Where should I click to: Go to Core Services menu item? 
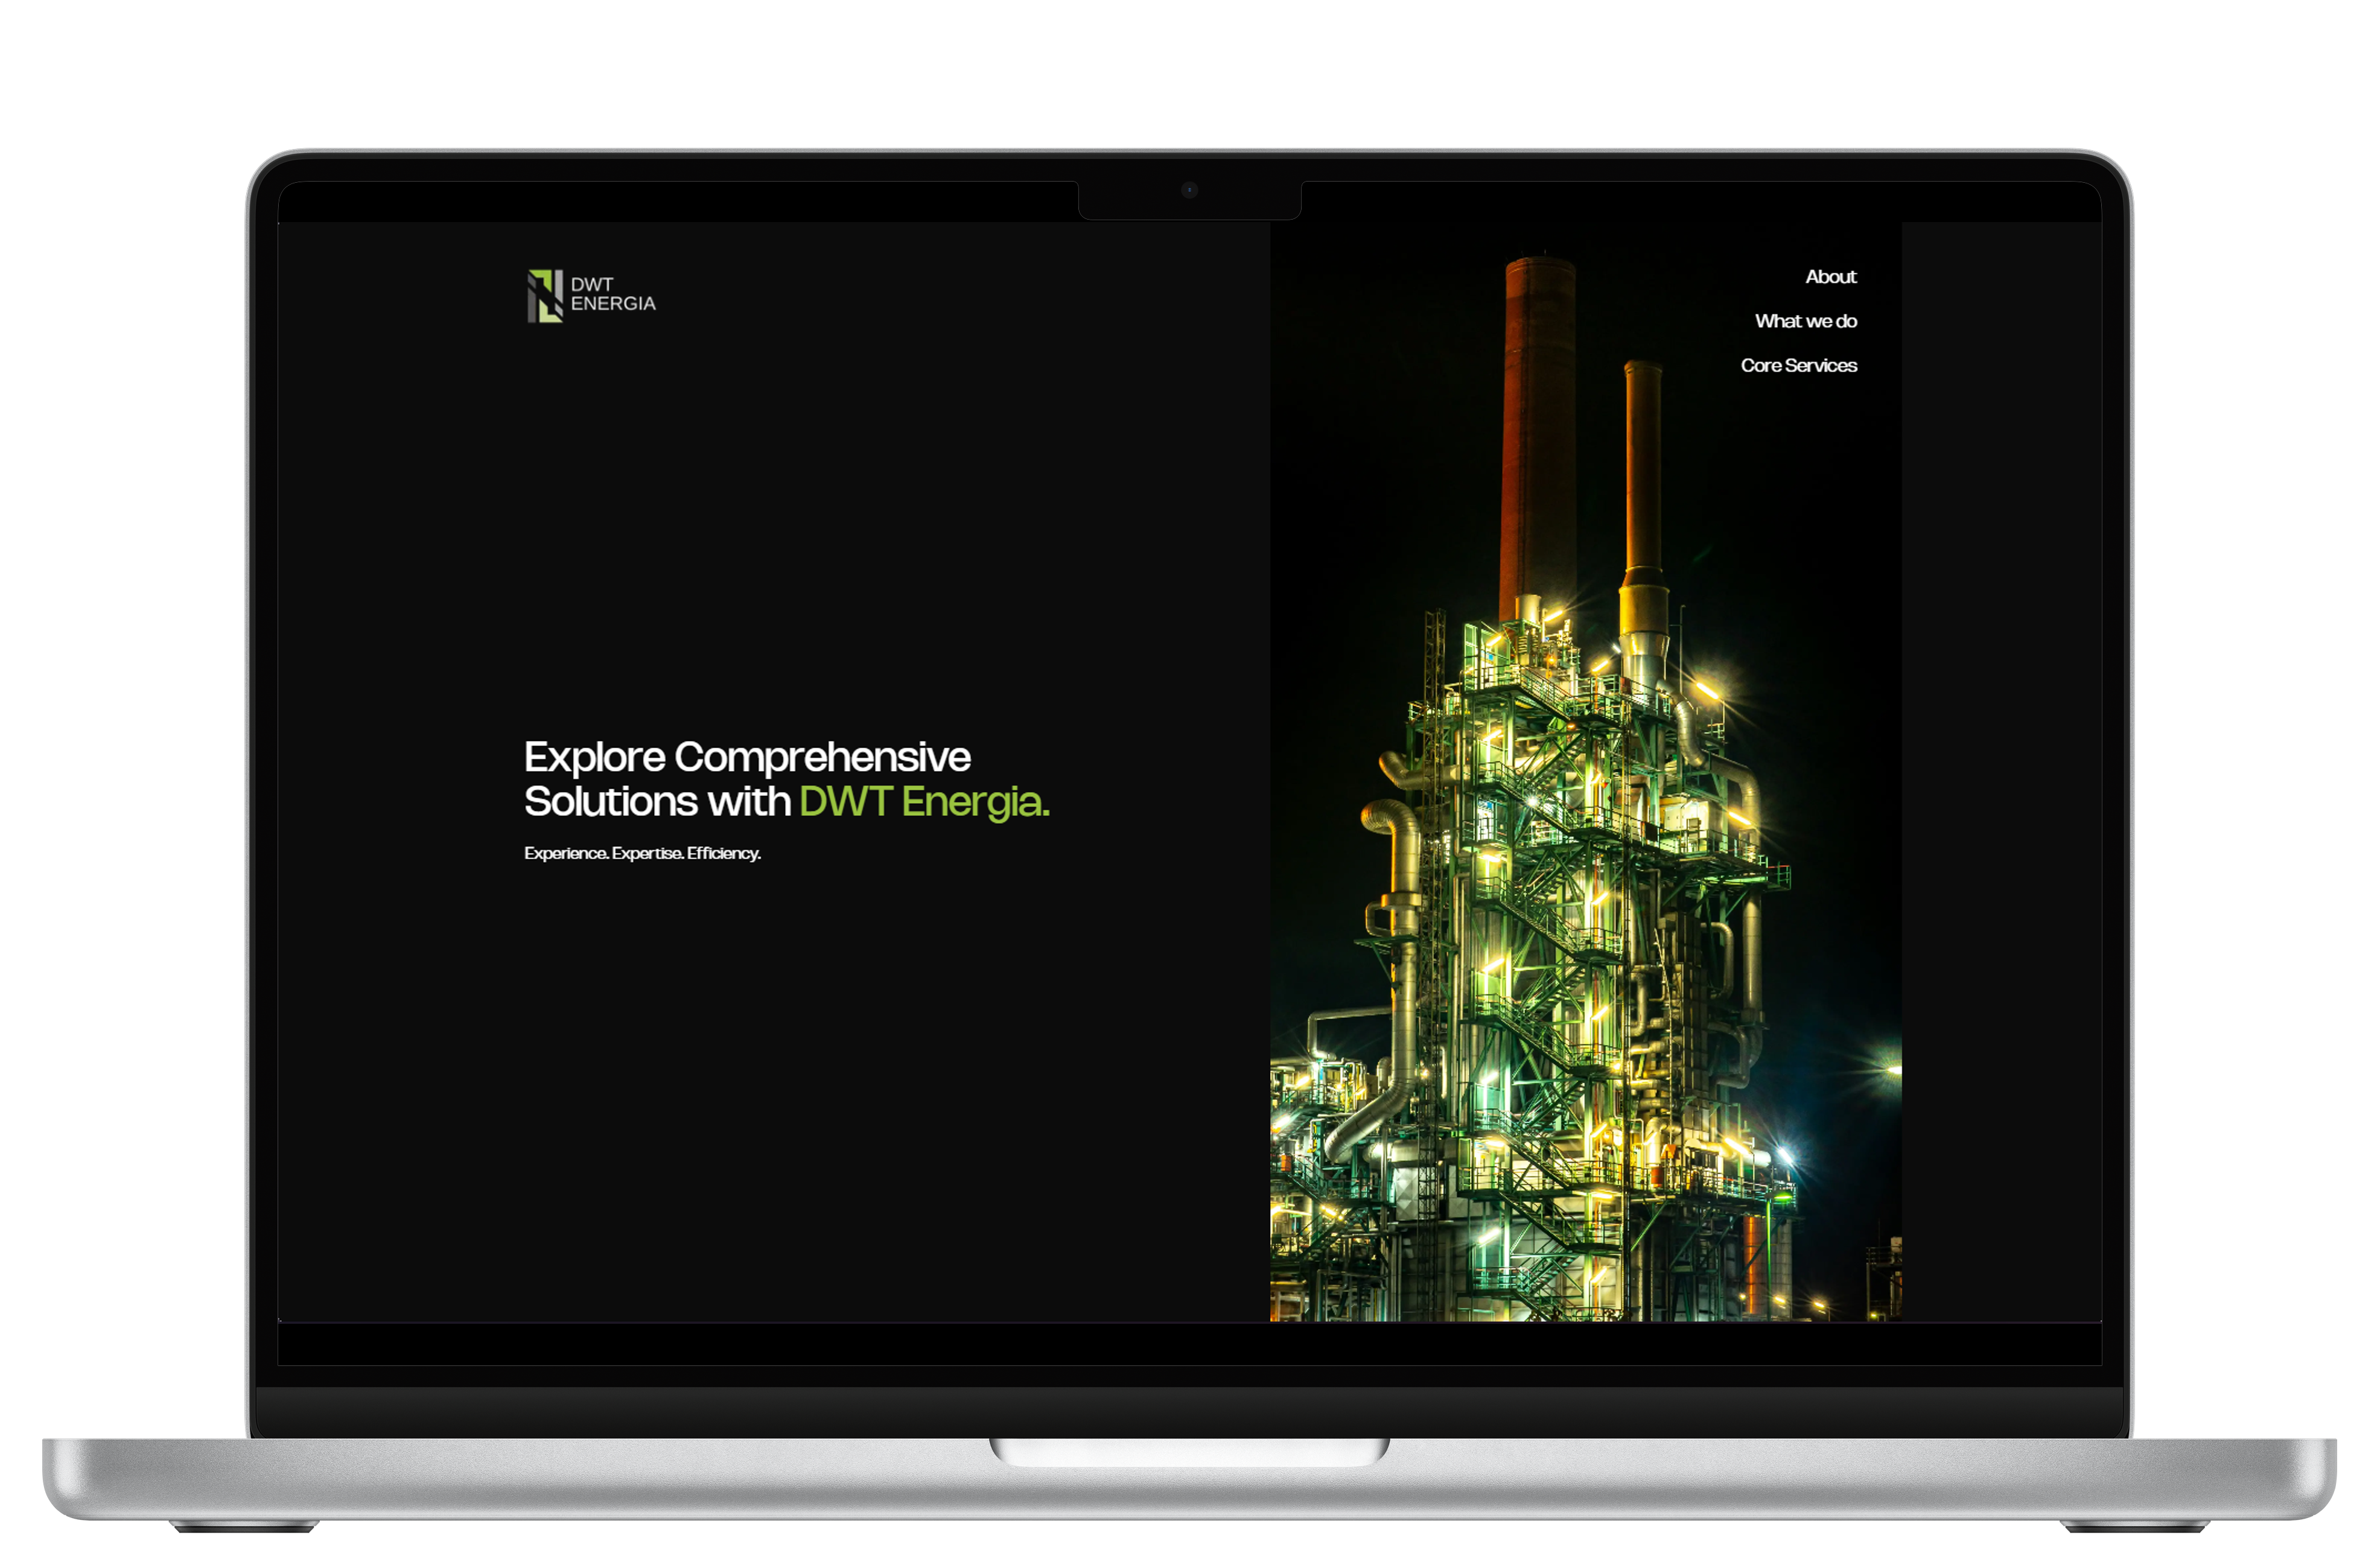(1798, 365)
